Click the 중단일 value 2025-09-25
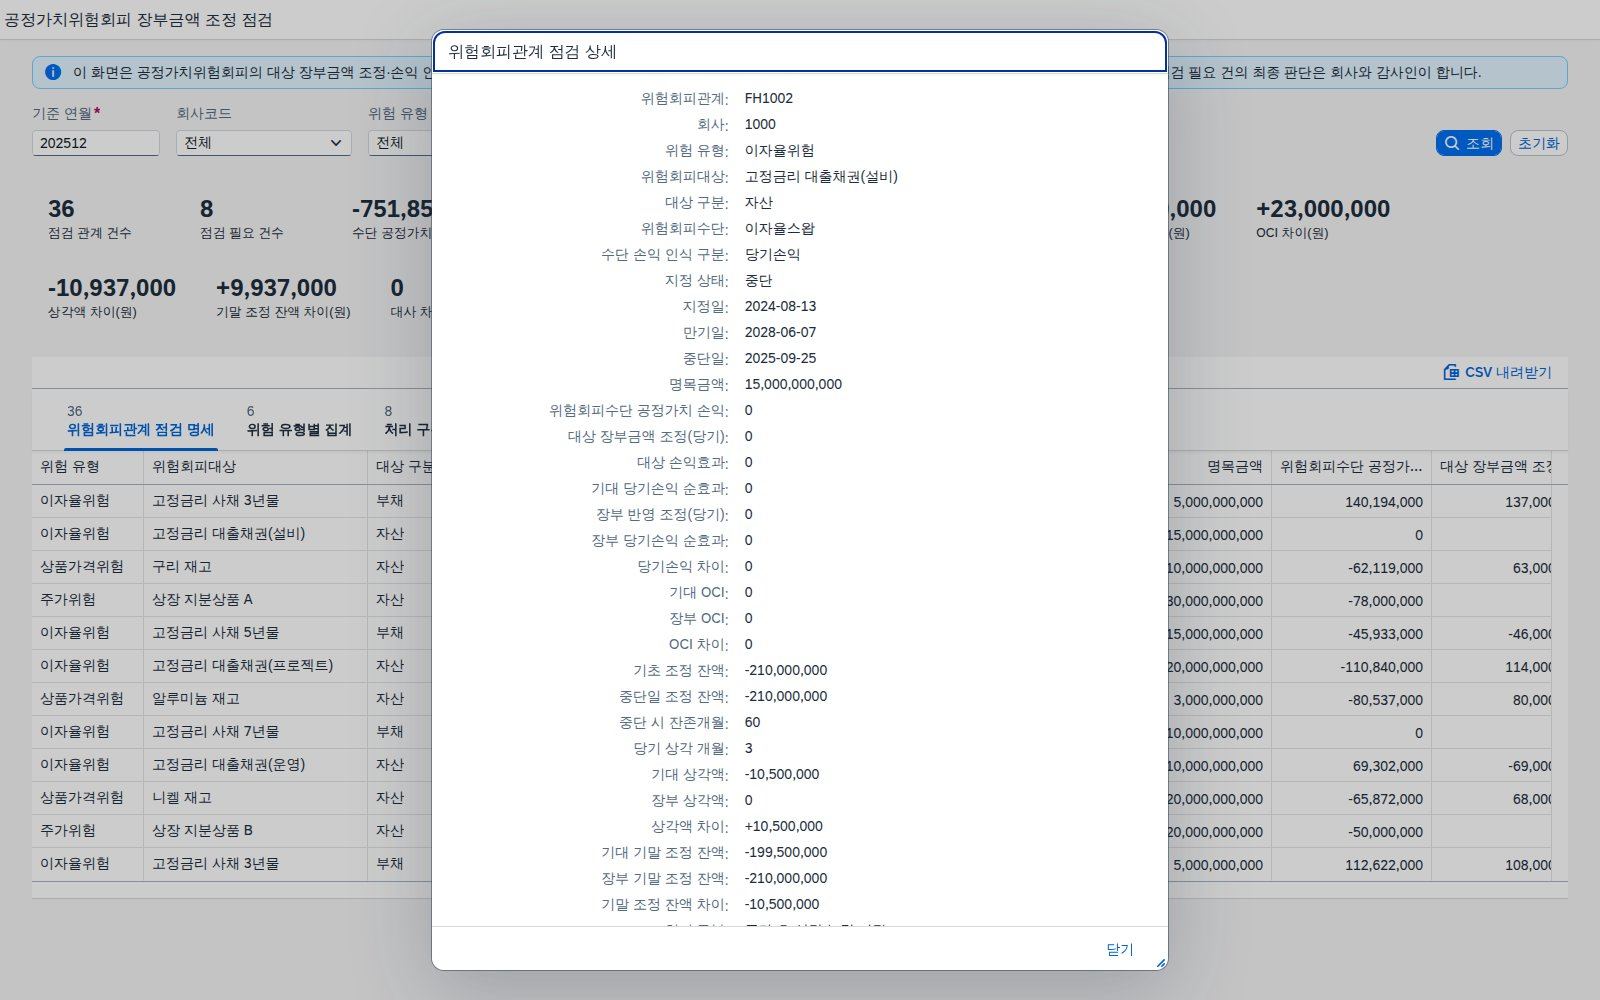The image size is (1600, 1000). coord(780,358)
